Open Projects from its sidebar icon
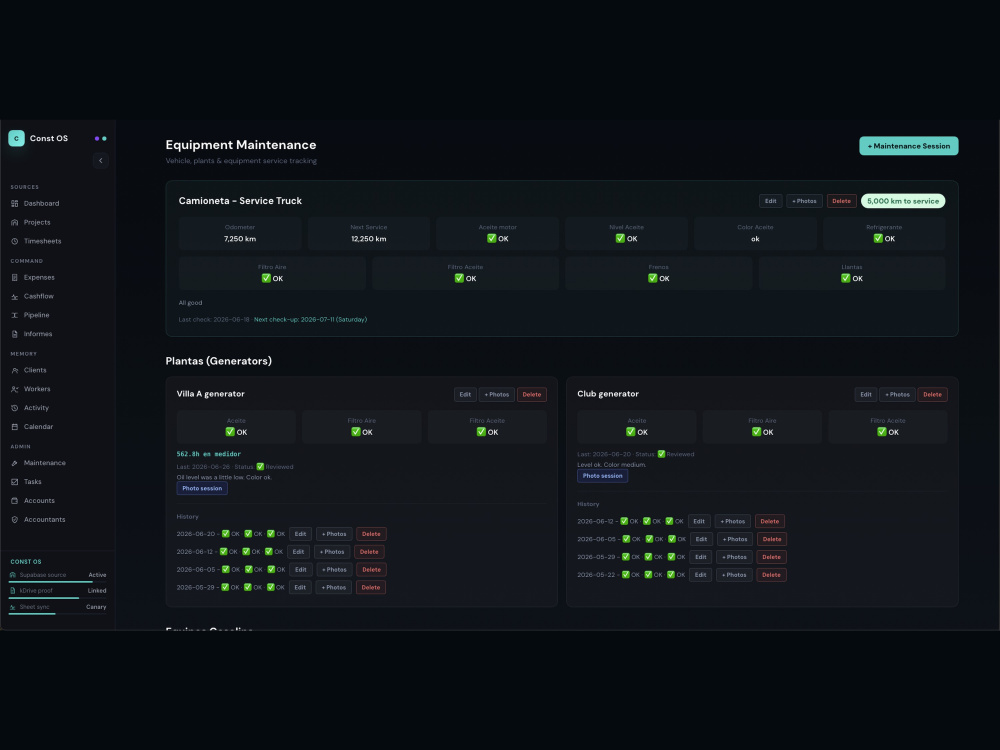 [15, 223]
